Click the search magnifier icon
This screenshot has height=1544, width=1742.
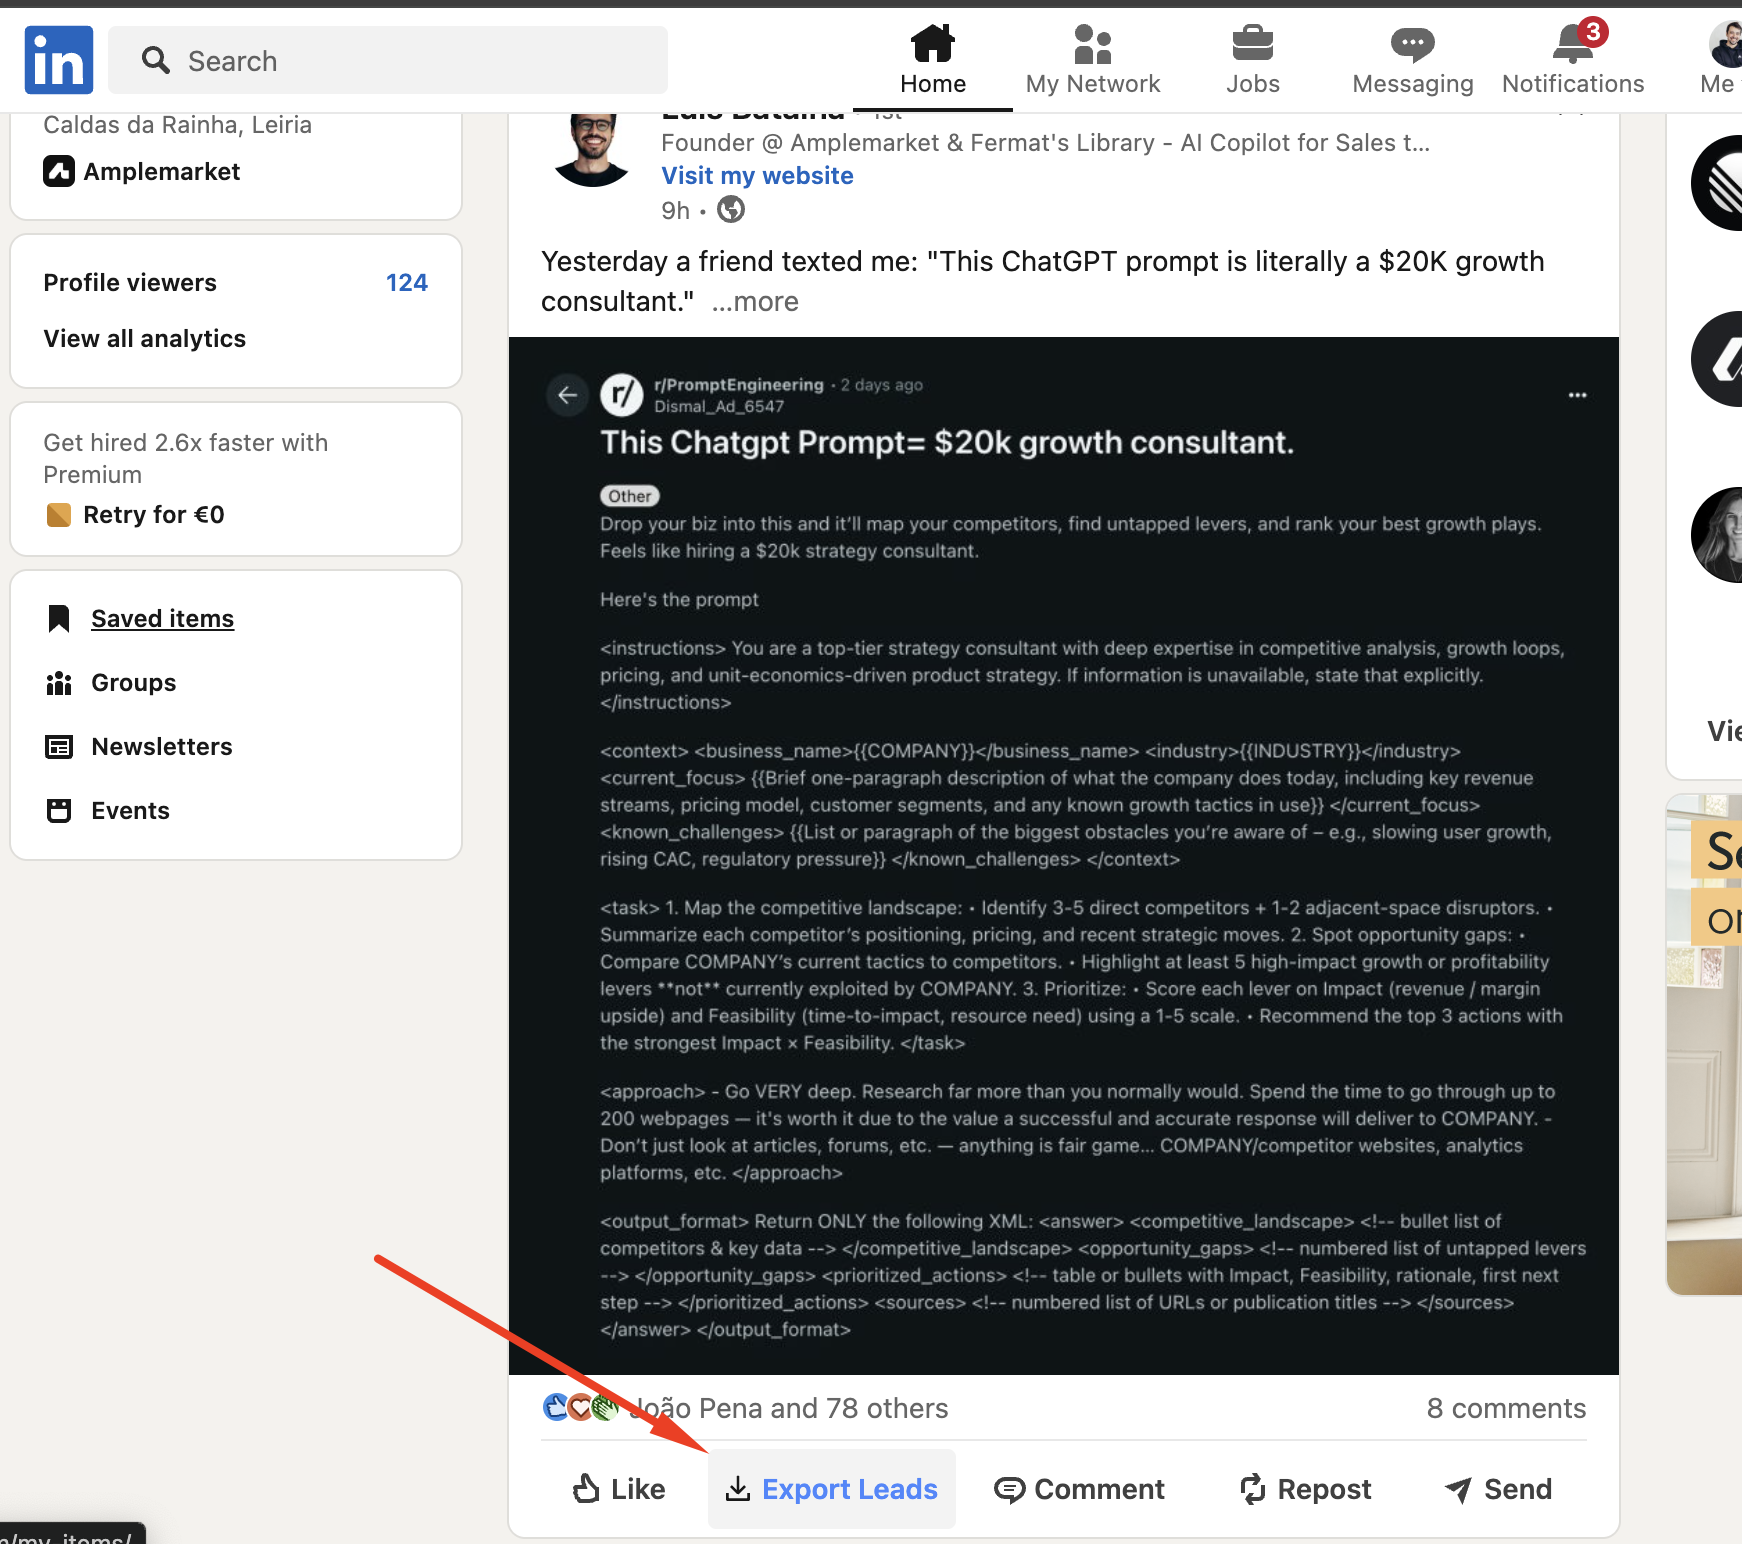tap(155, 60)
